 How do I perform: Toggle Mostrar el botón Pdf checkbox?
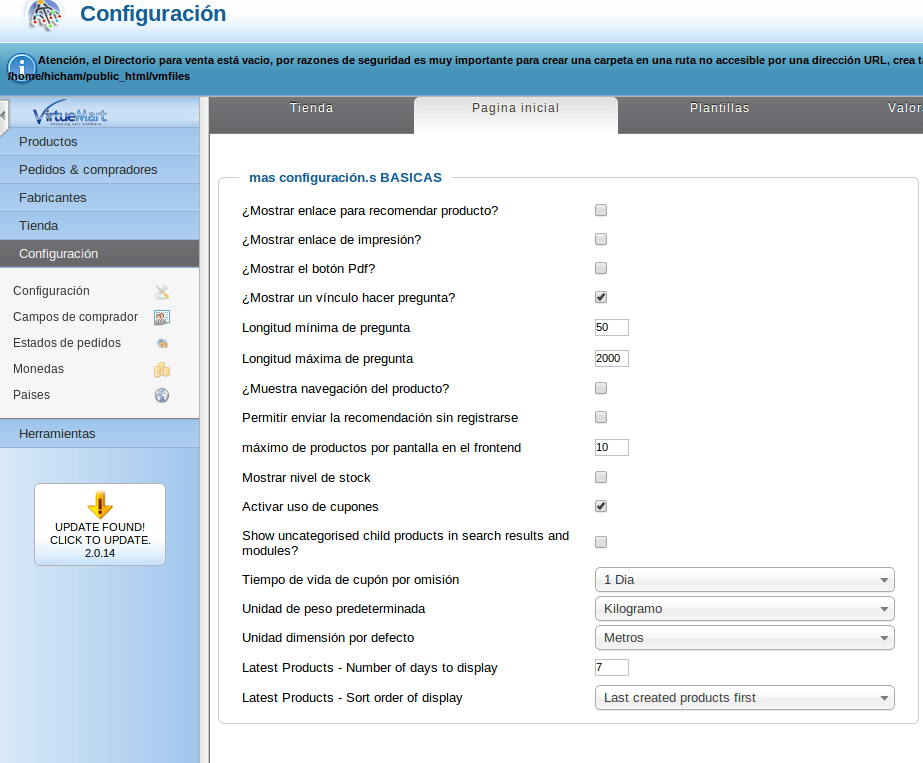(600, 268)
